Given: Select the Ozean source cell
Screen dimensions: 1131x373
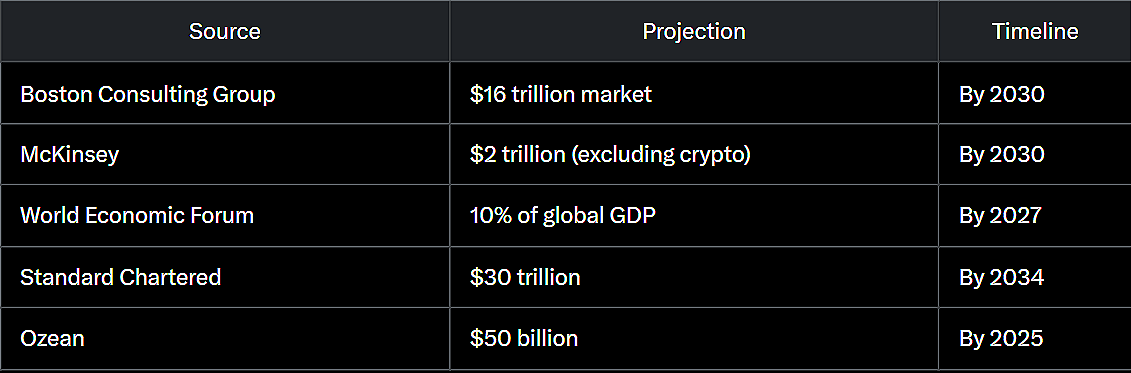Looking at the screenshot, I should tap(225, 338).
